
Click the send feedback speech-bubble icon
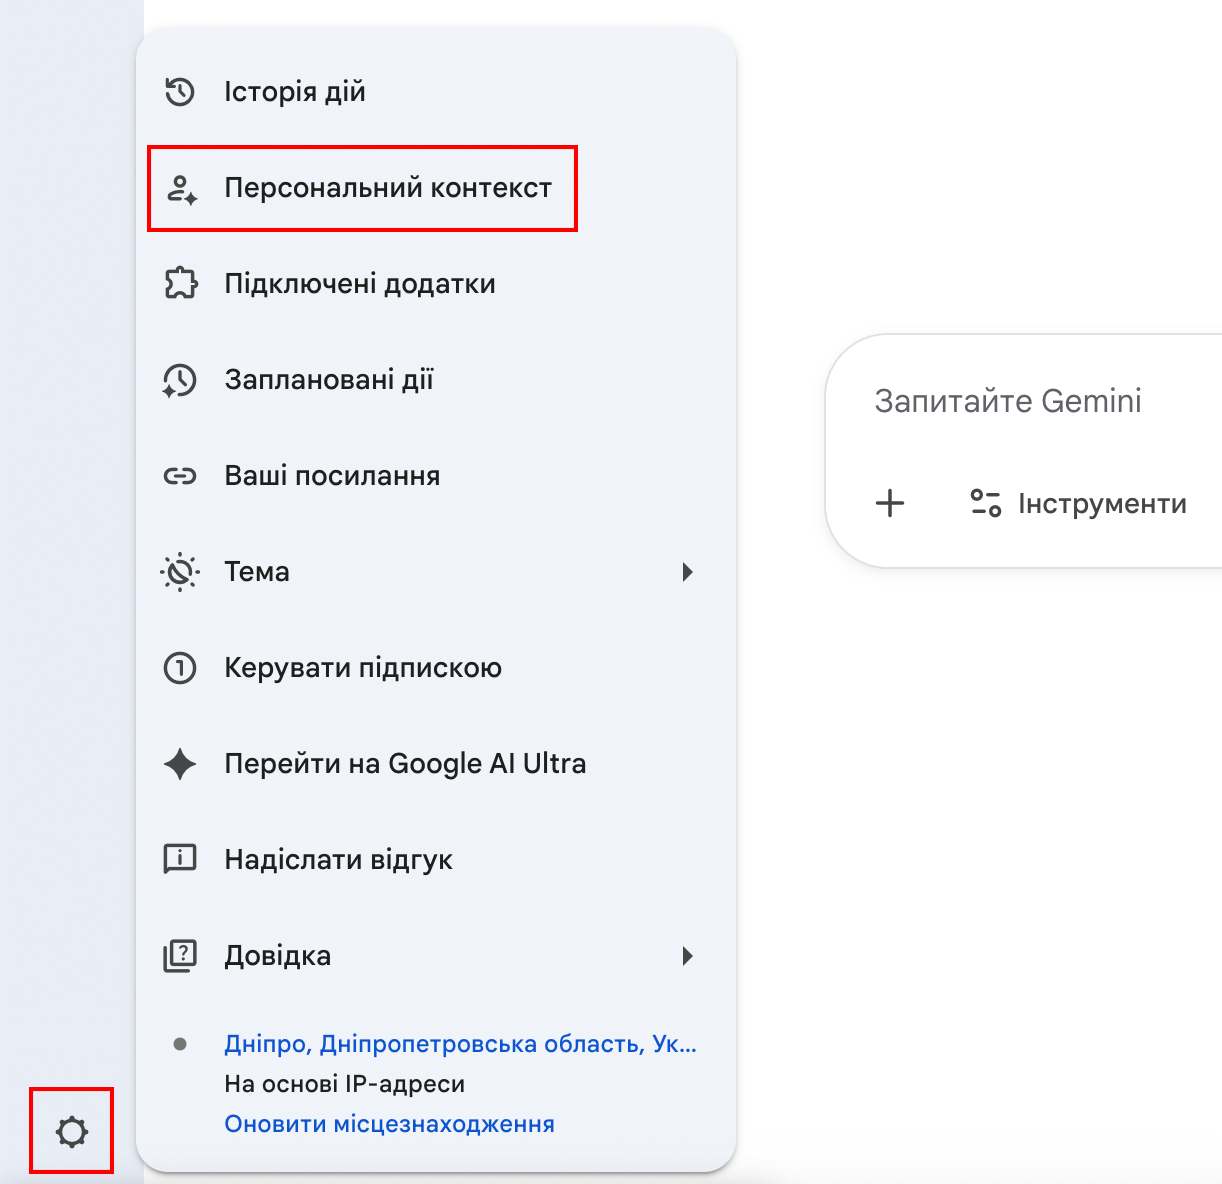pos(180,859)
